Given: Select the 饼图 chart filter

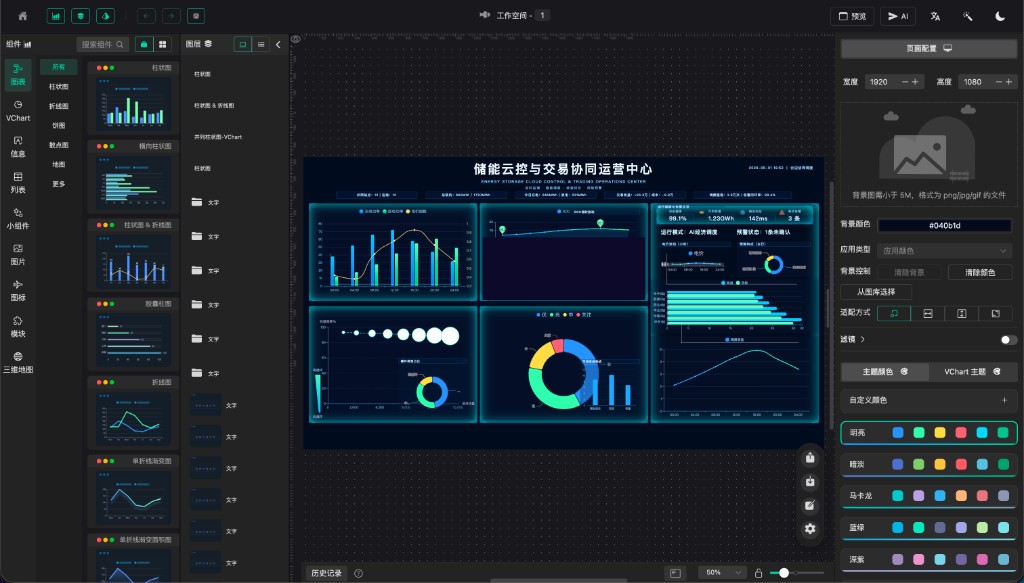Looking at the screenshot, I should pyautogui.click(x=59, y=125).
